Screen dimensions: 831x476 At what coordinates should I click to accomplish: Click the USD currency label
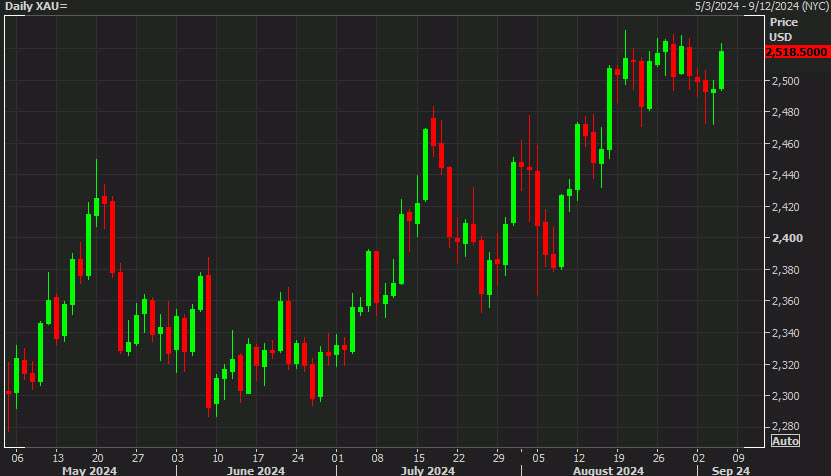(781, 37)
